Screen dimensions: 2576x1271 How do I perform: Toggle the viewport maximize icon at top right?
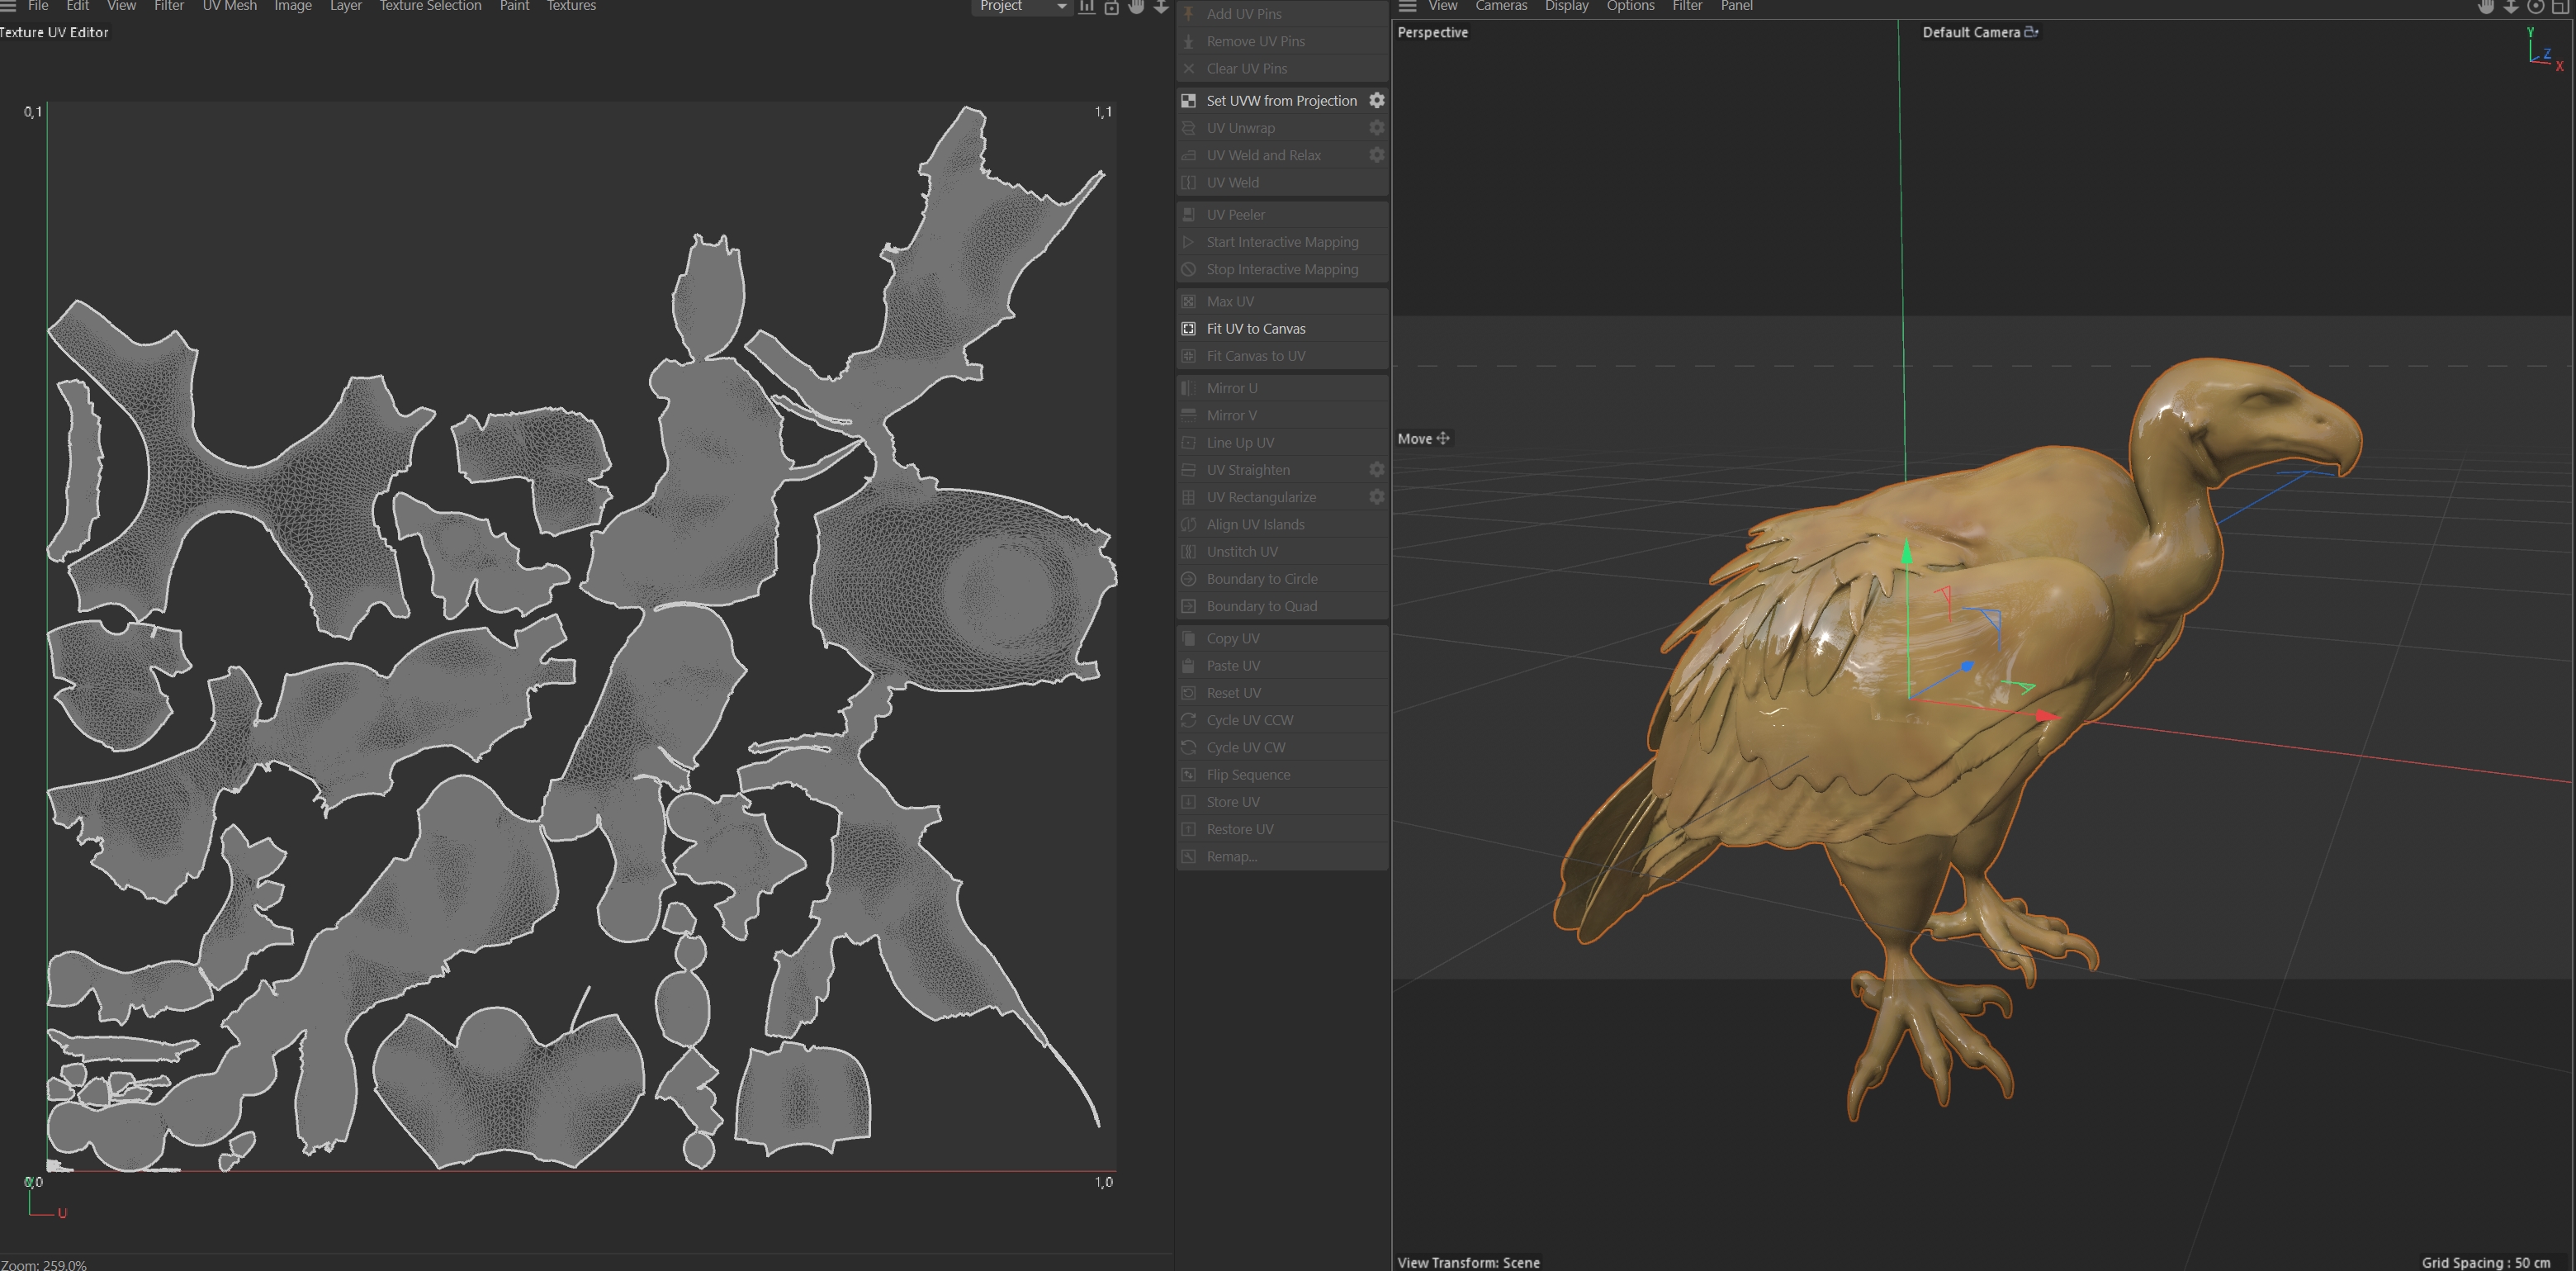(2561, 7)
